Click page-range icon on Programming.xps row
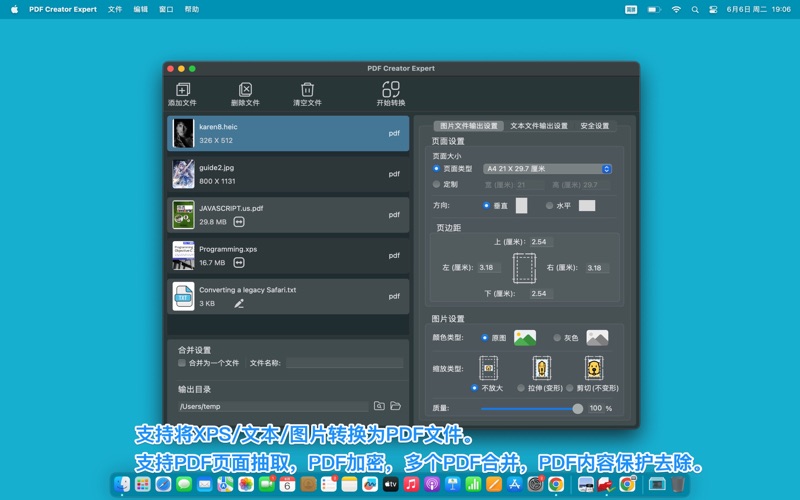This screenshot has height=500, width=800. coord(239,263)
